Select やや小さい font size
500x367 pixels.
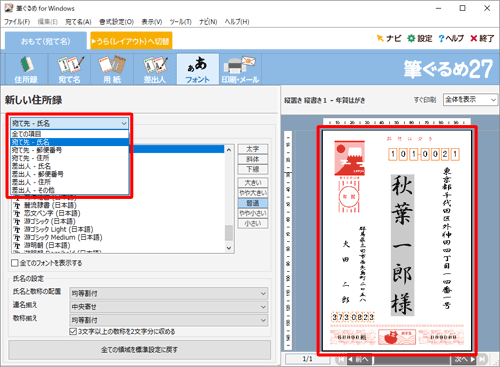tap(253, 213)
